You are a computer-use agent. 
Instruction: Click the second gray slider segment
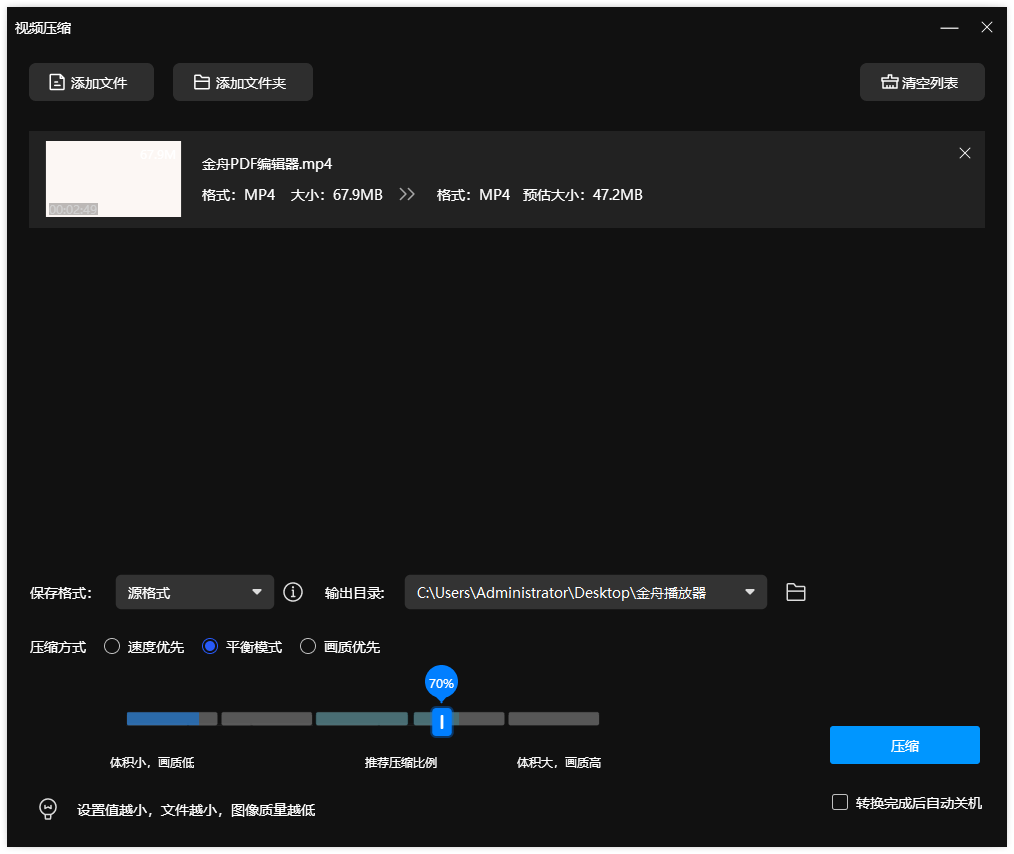point(266,719)
